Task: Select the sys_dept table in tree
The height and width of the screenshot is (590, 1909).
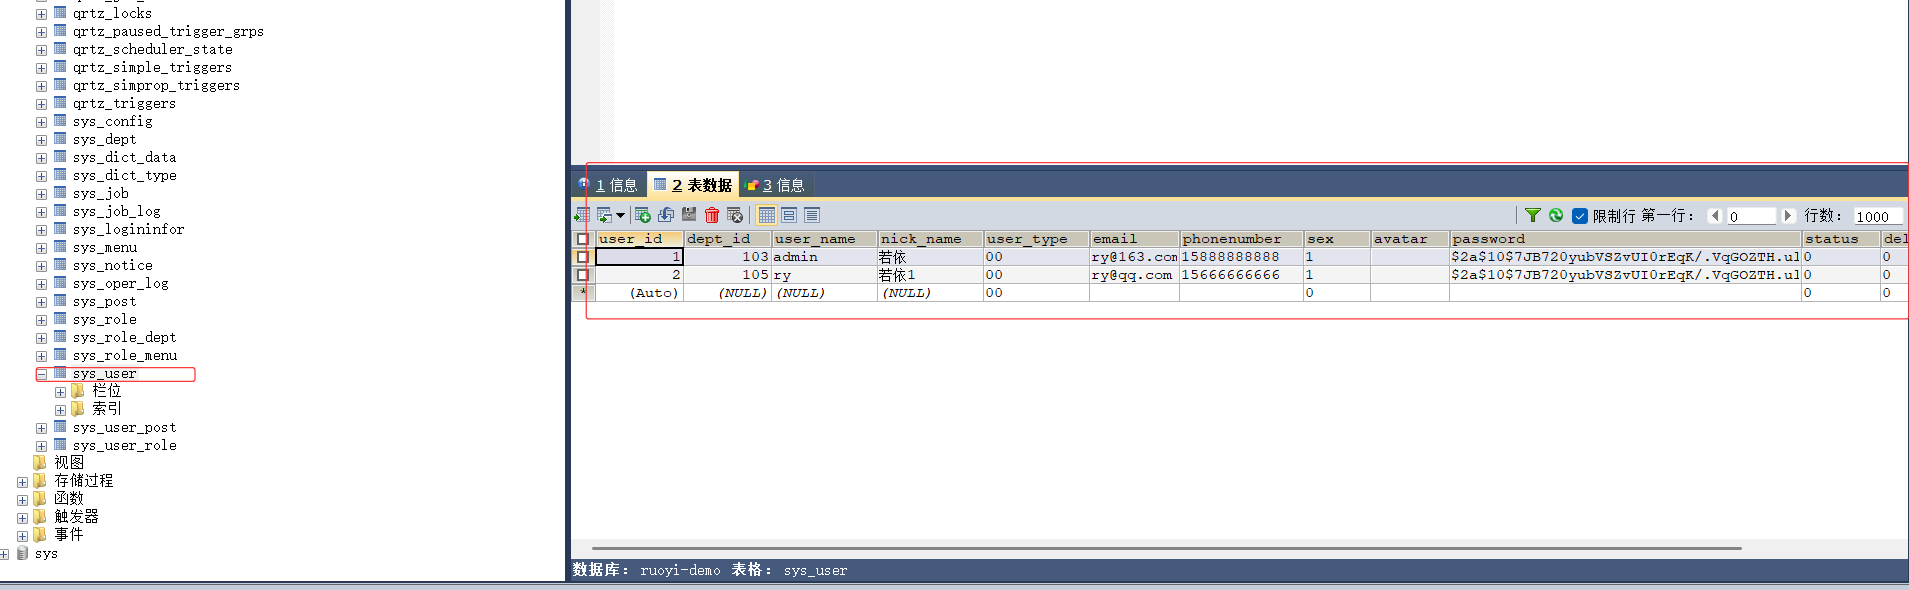Action: point(104,140)
